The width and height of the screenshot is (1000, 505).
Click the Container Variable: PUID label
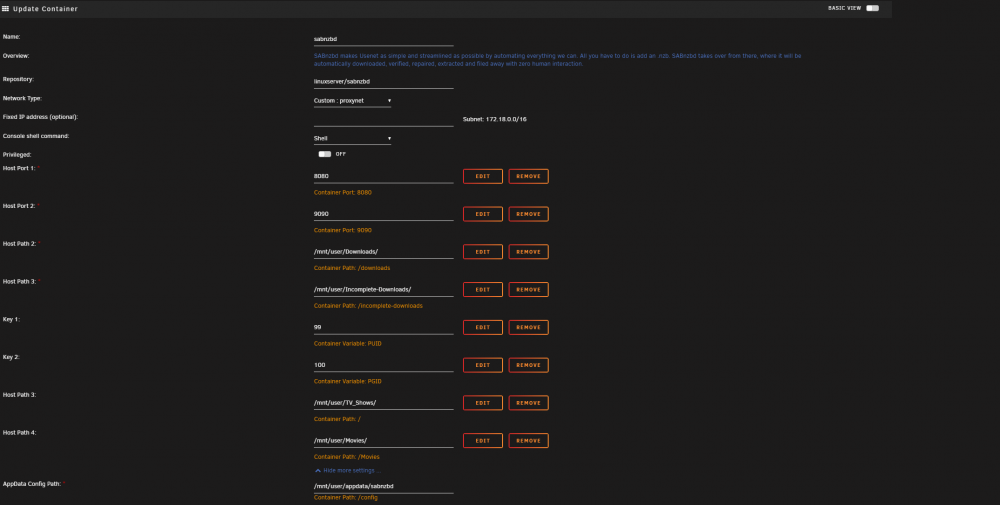pos(348,344)
